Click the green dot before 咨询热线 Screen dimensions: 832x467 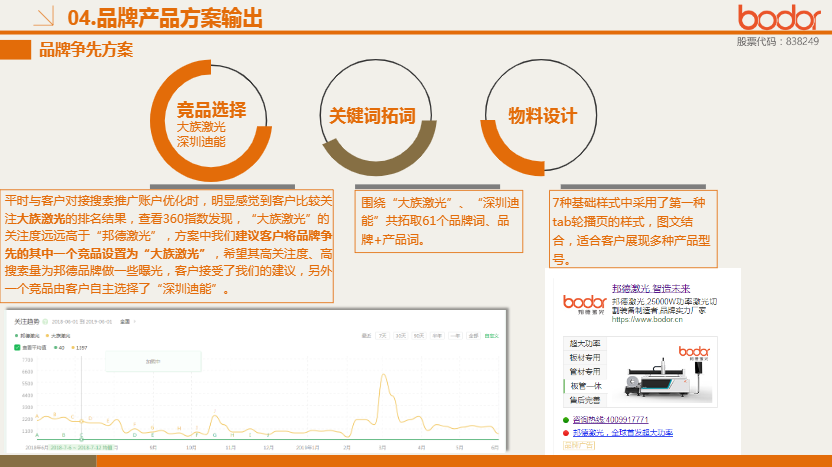566,420
